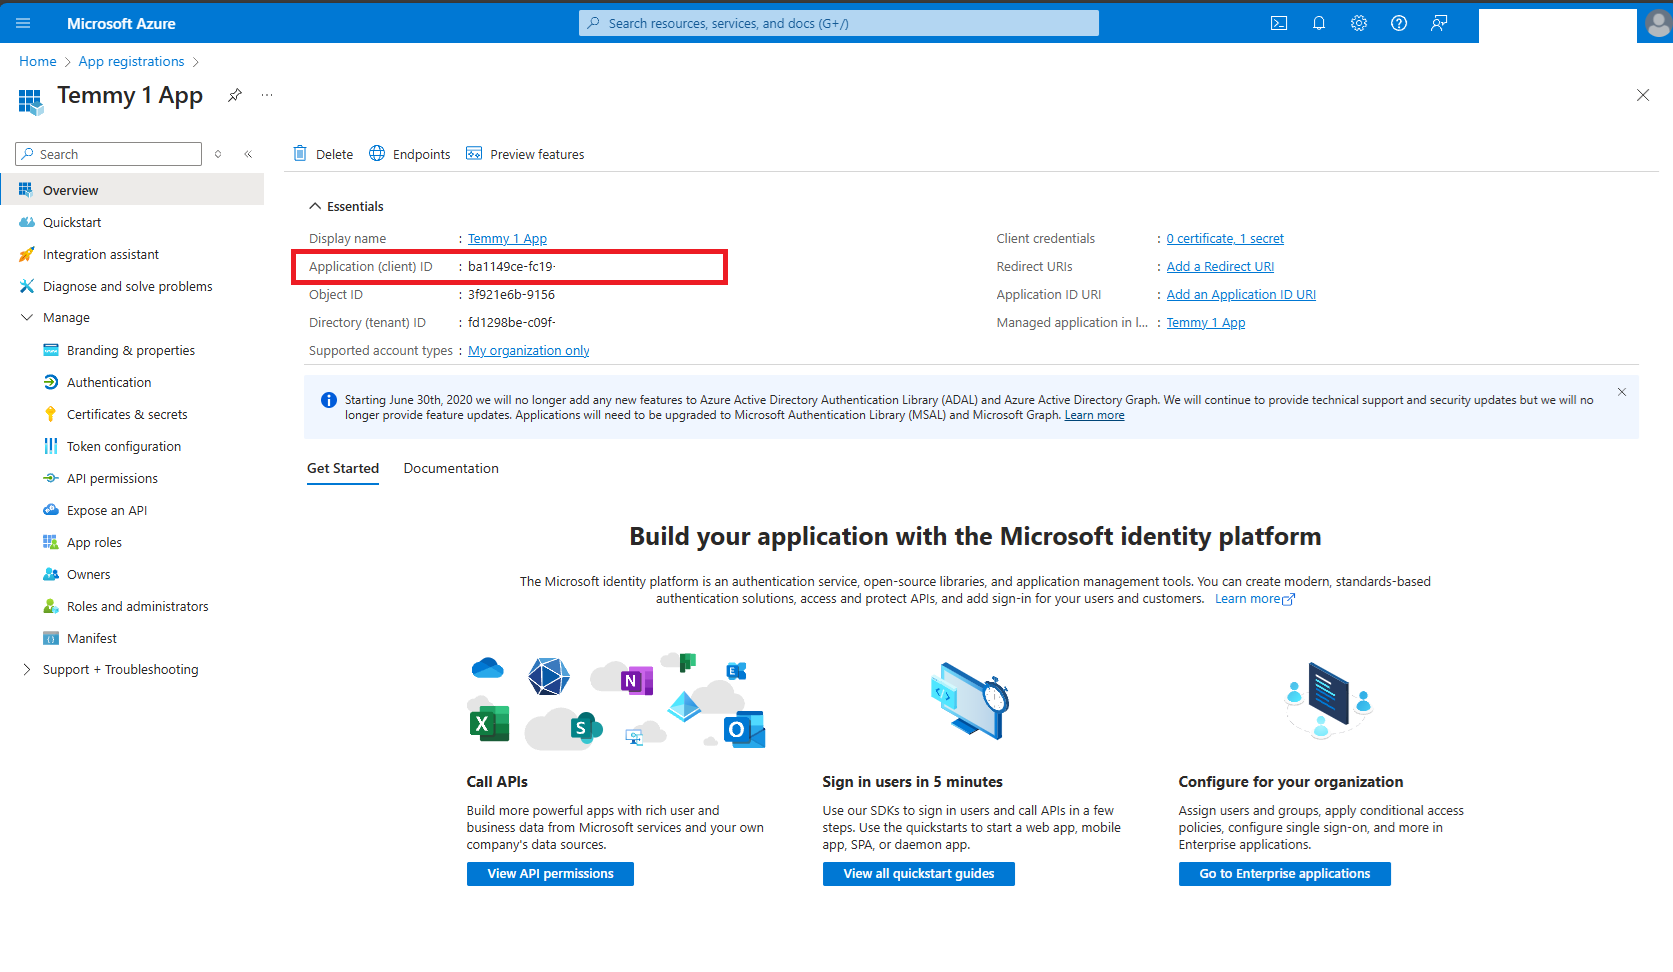Click the Call APIs illustration
Viewport: 1673px width, 972px height.
(x=617, y=701)
